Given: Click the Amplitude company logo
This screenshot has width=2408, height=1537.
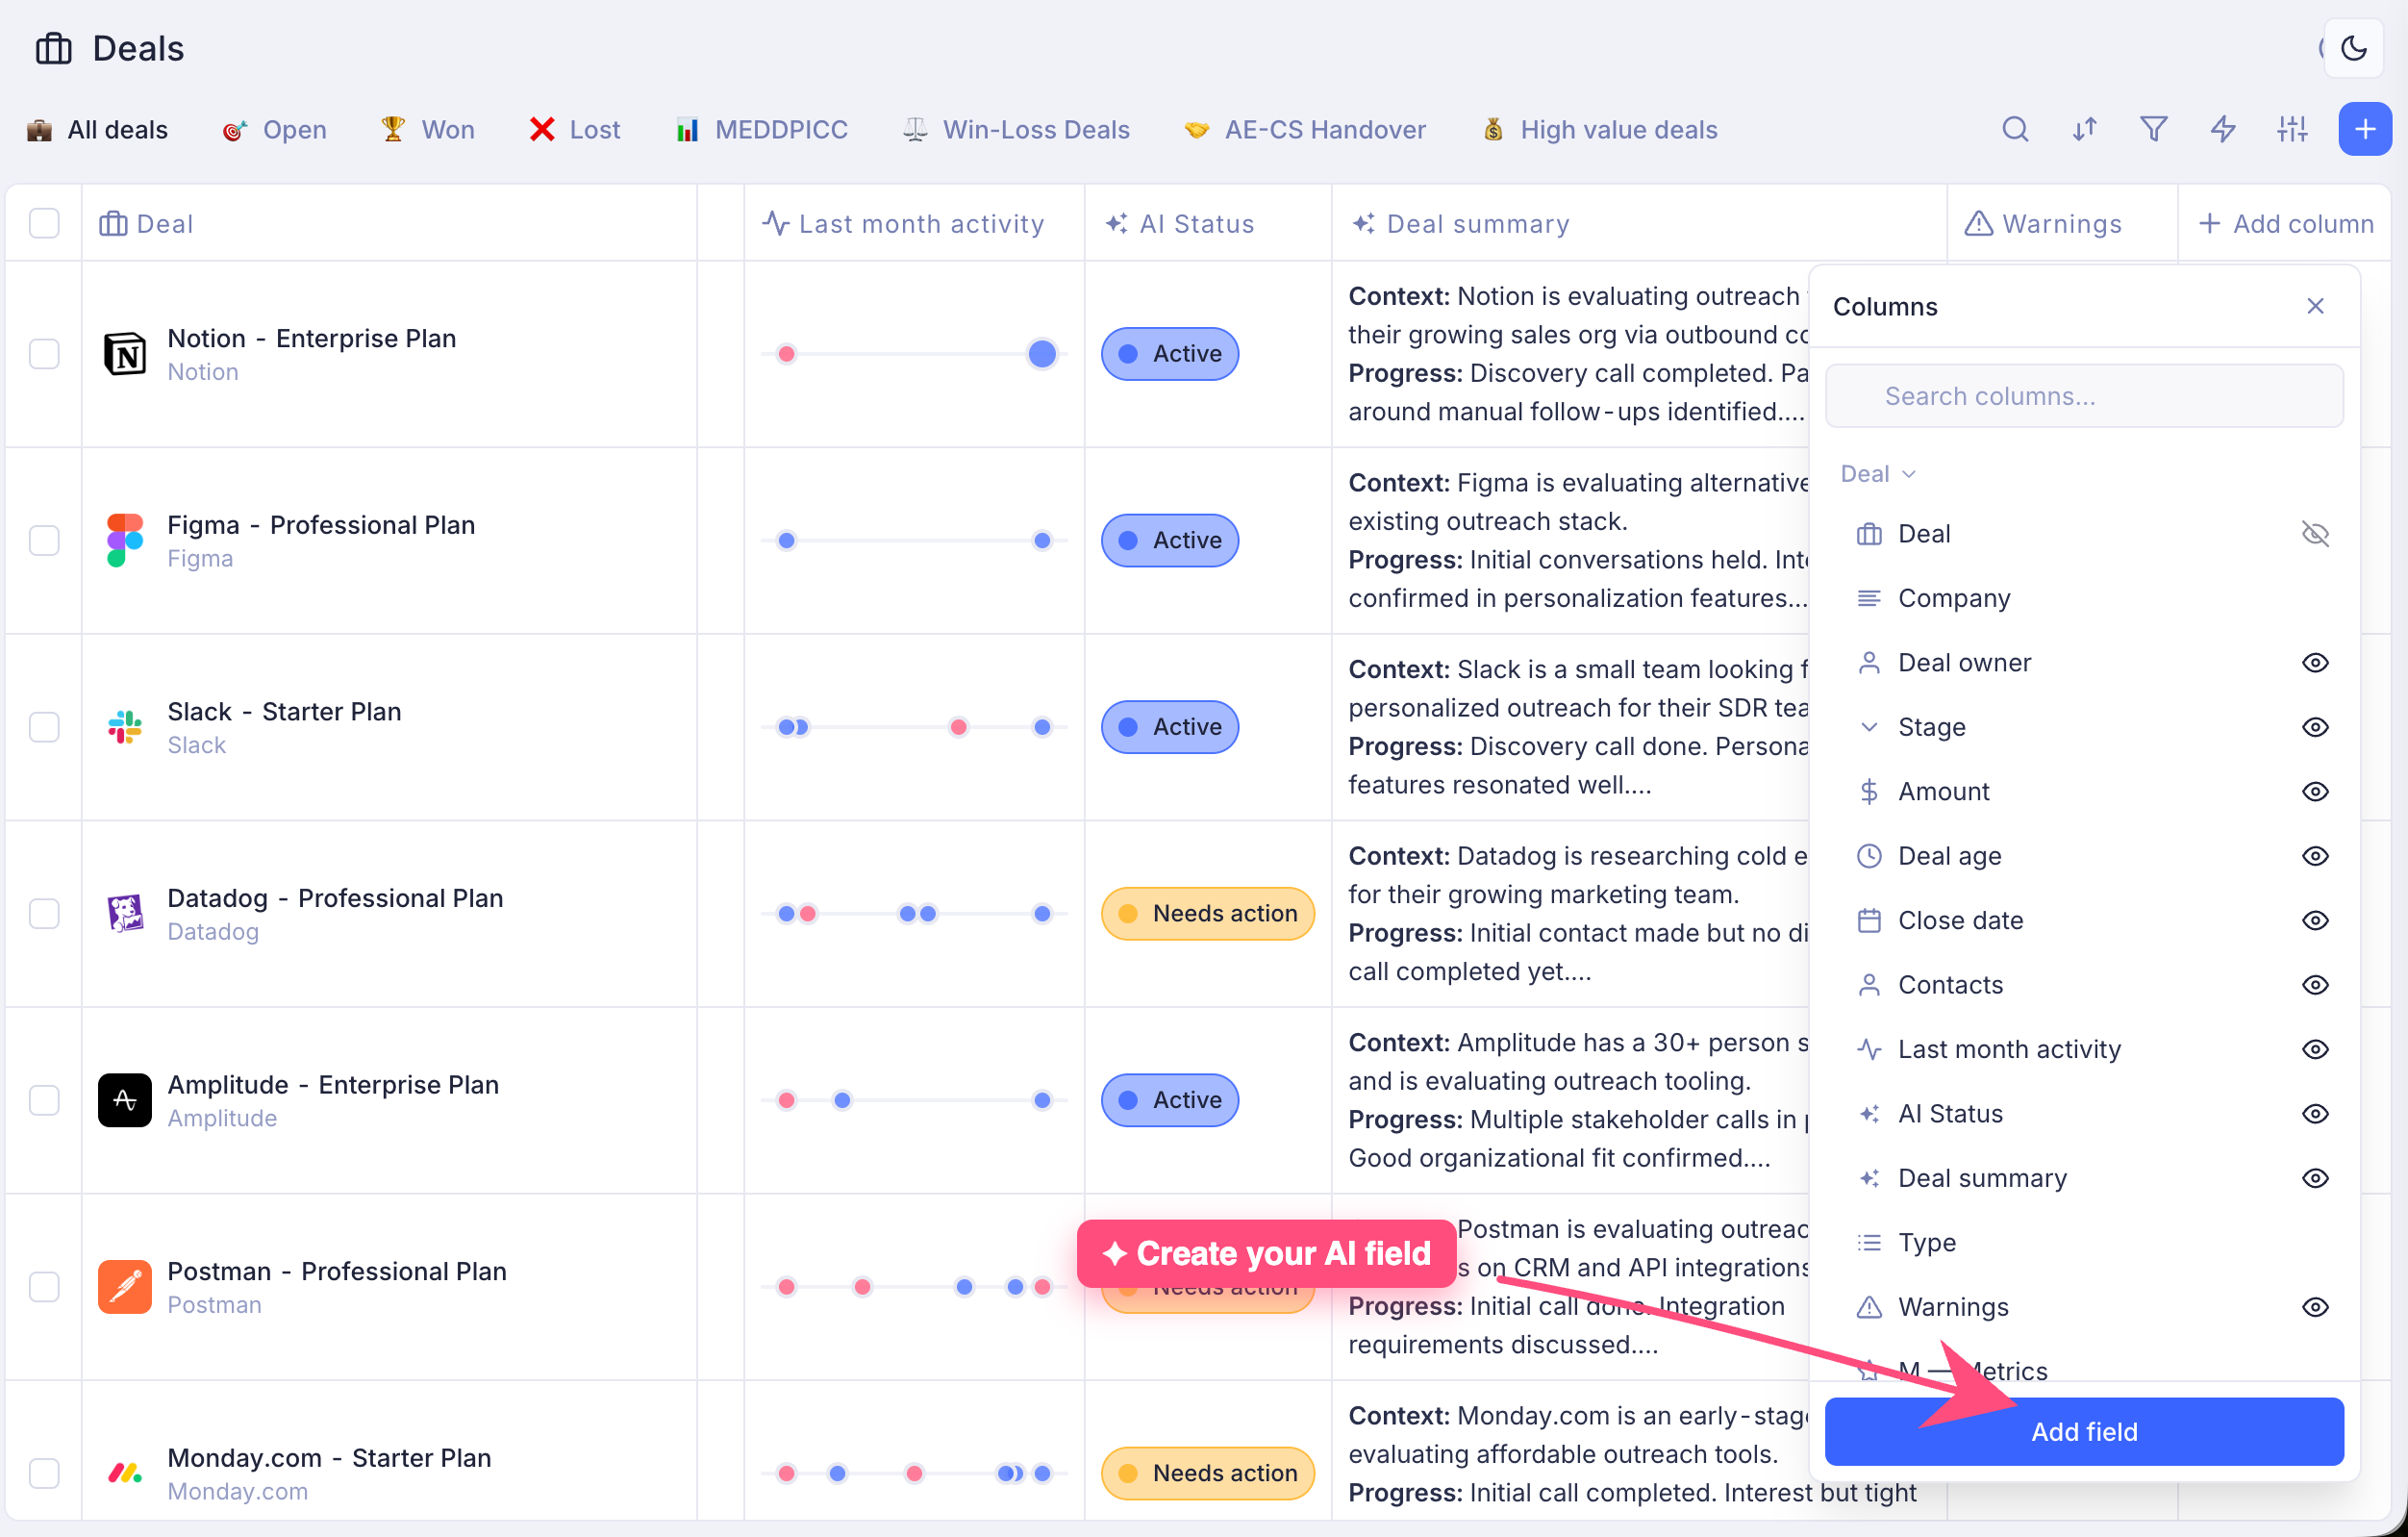Looking at the screenshot, I should 125,1100.
